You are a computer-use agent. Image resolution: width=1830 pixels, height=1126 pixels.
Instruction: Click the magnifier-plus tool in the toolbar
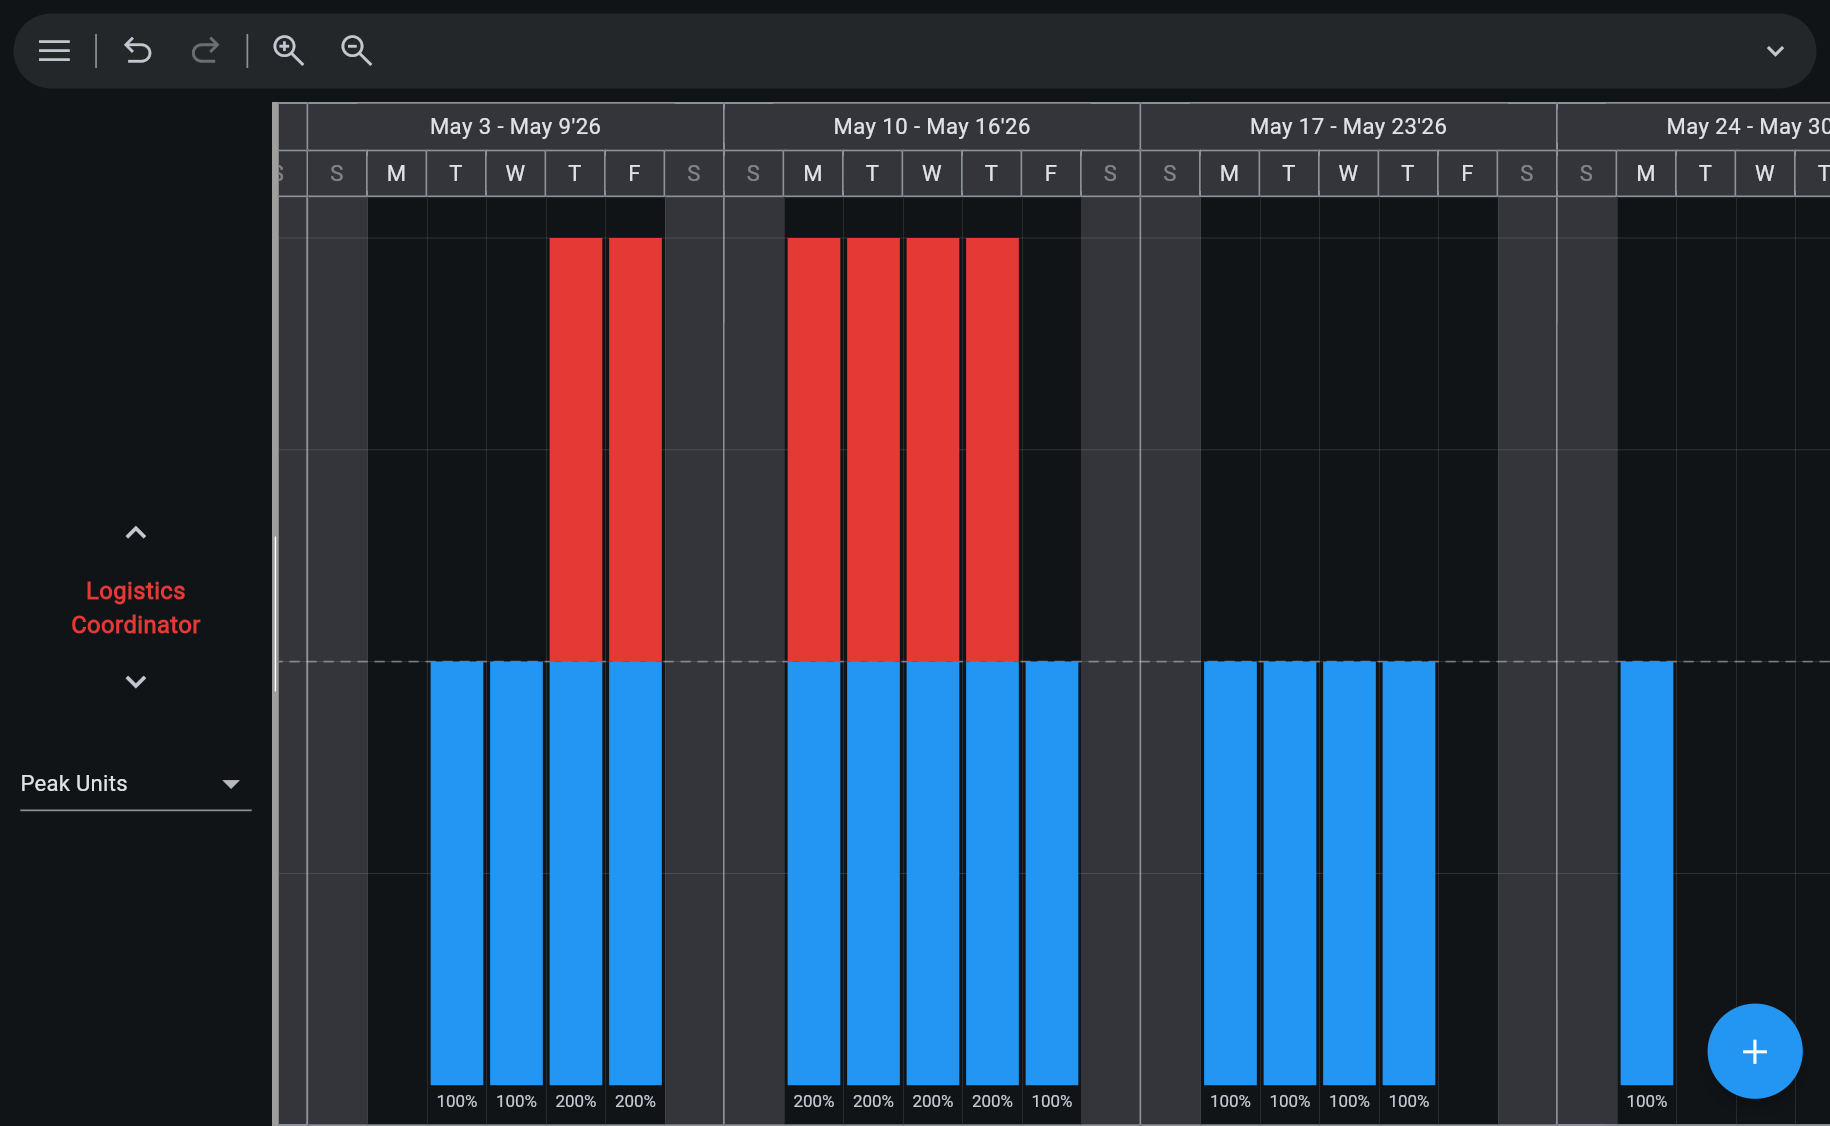(288, 51)
